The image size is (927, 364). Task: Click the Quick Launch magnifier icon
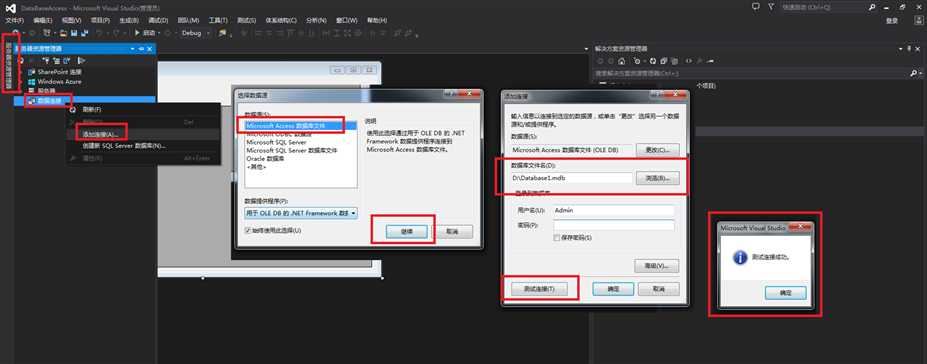(x=872, y=7)
